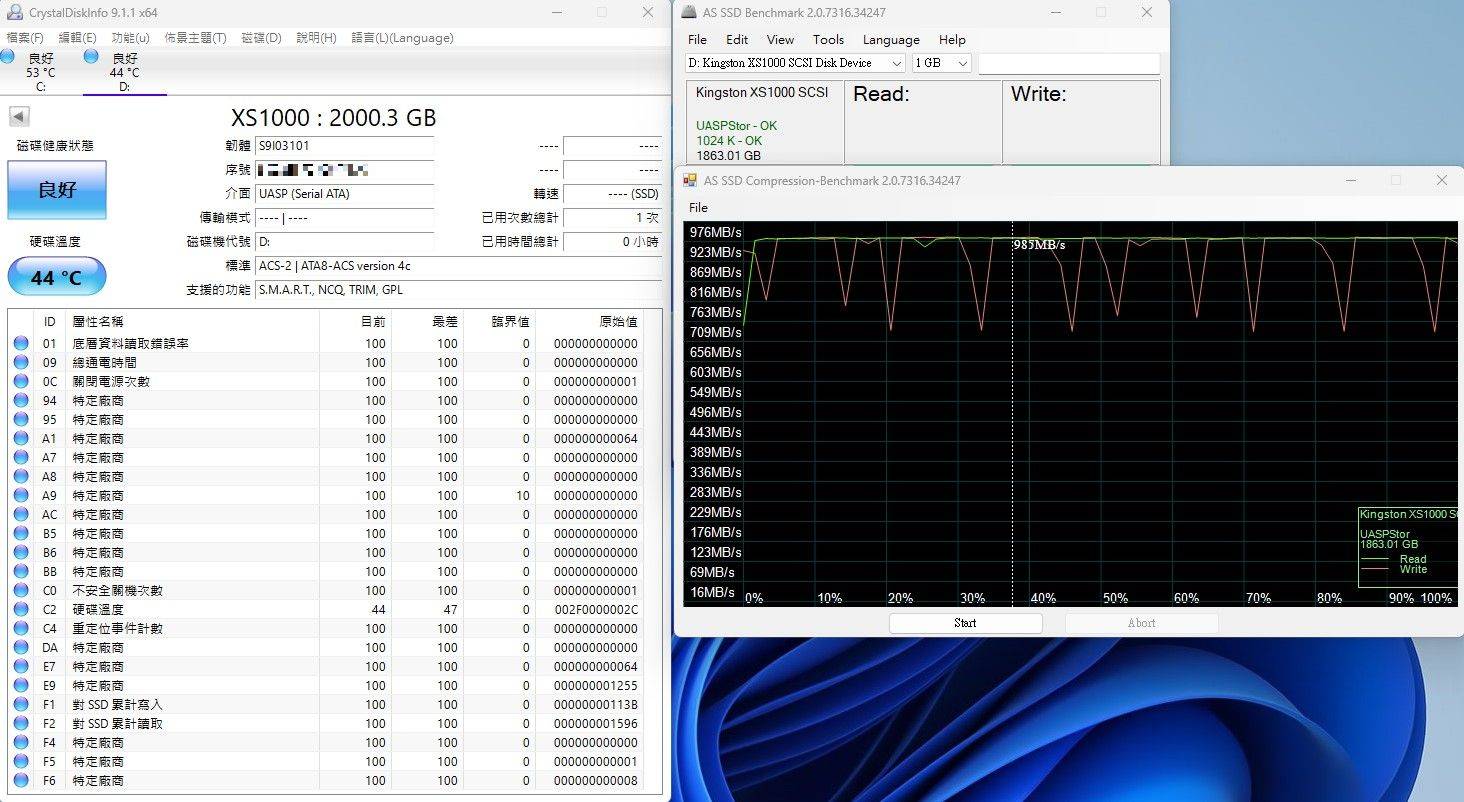
Task: Expand the 1 GB test size dropdown
Action: [x=962, y=63]
